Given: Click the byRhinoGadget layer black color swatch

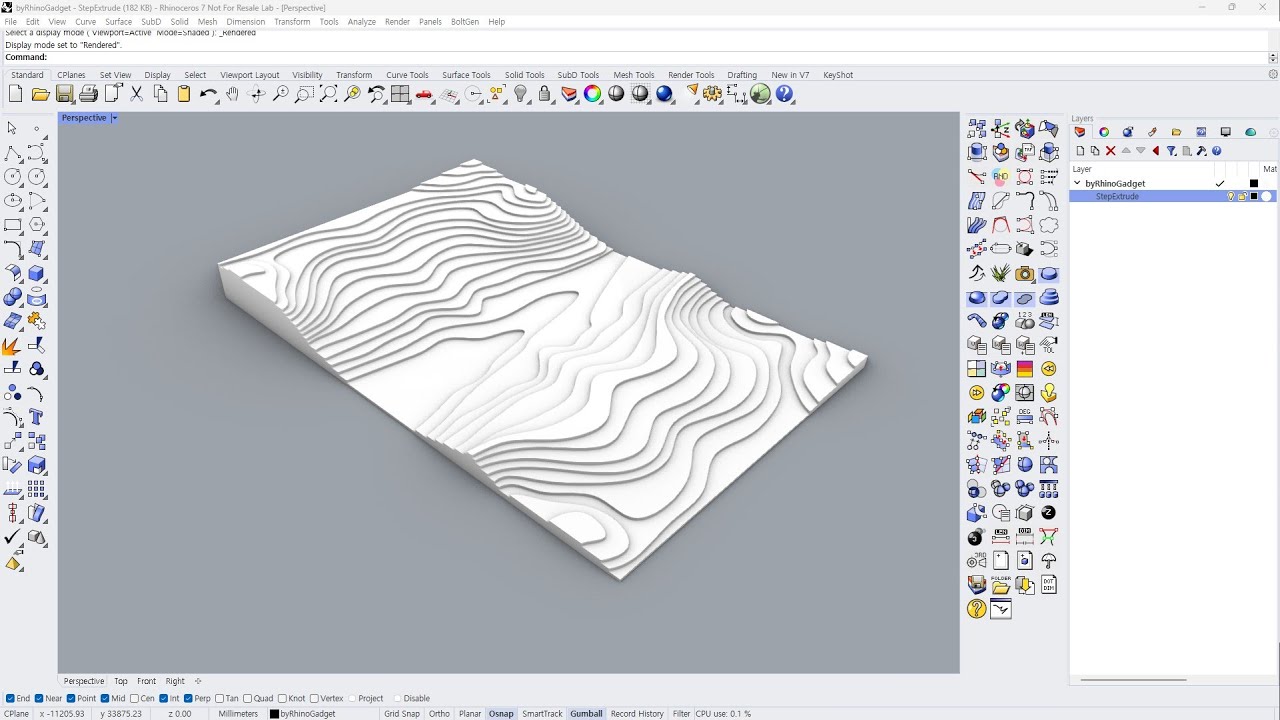Looking at the screenshot, I should (1254, 184).
